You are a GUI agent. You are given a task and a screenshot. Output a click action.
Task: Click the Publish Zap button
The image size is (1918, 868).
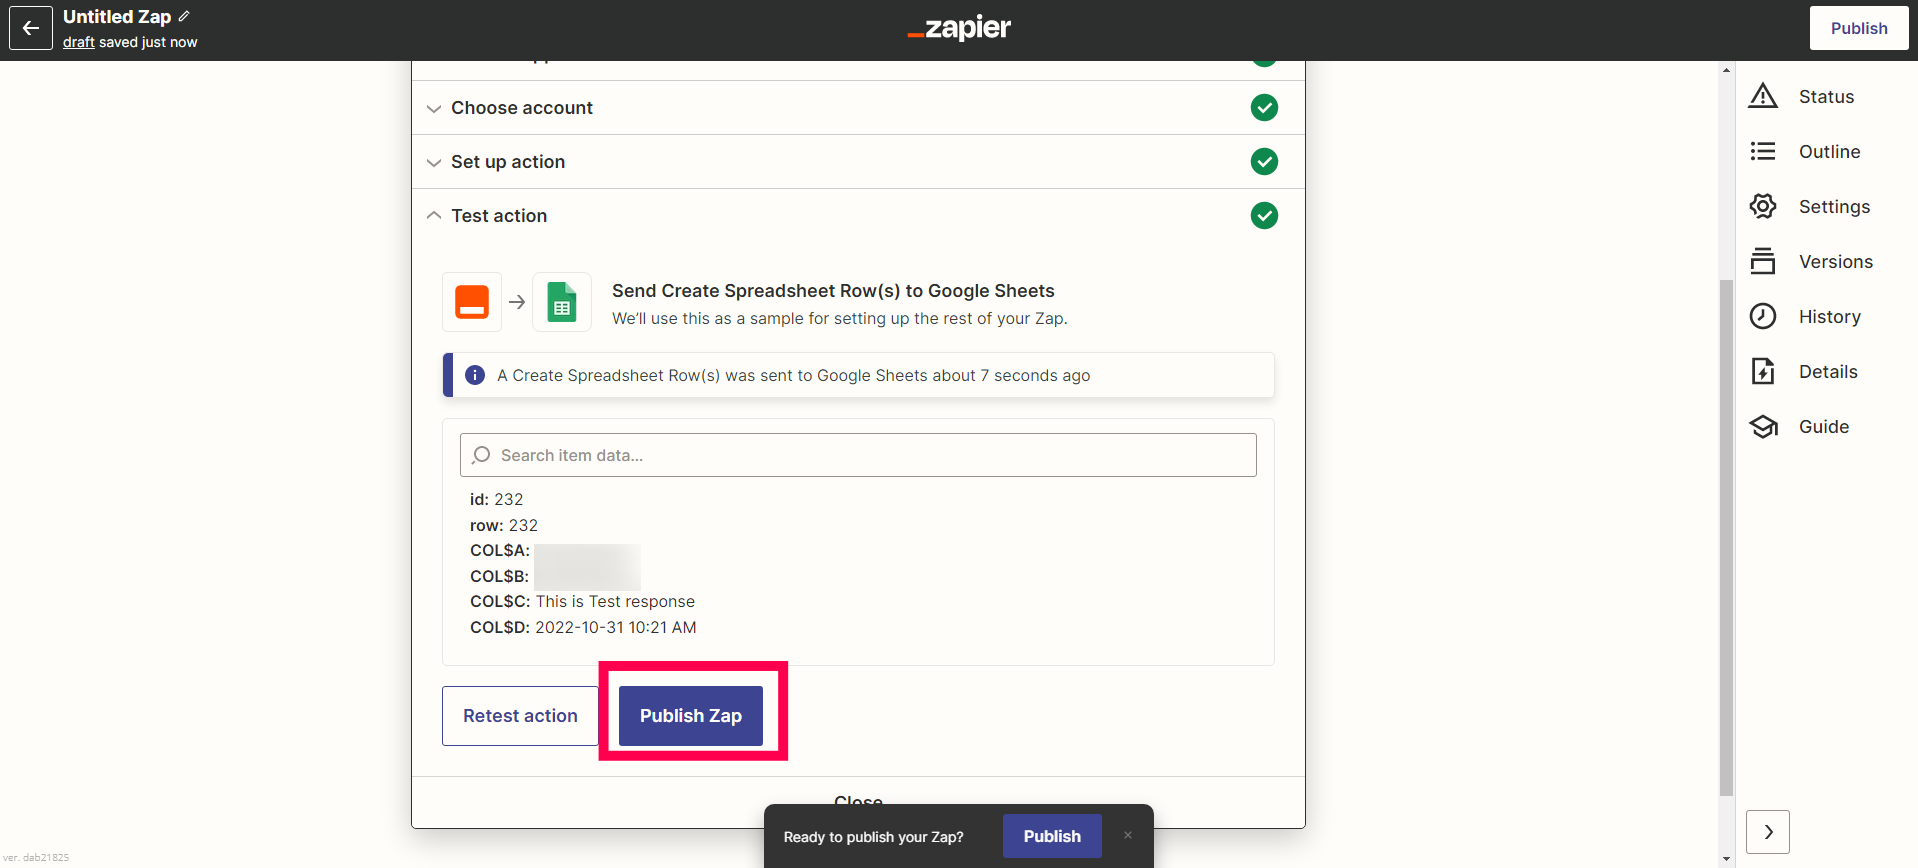pyautogui.click(x=691, y=716)
